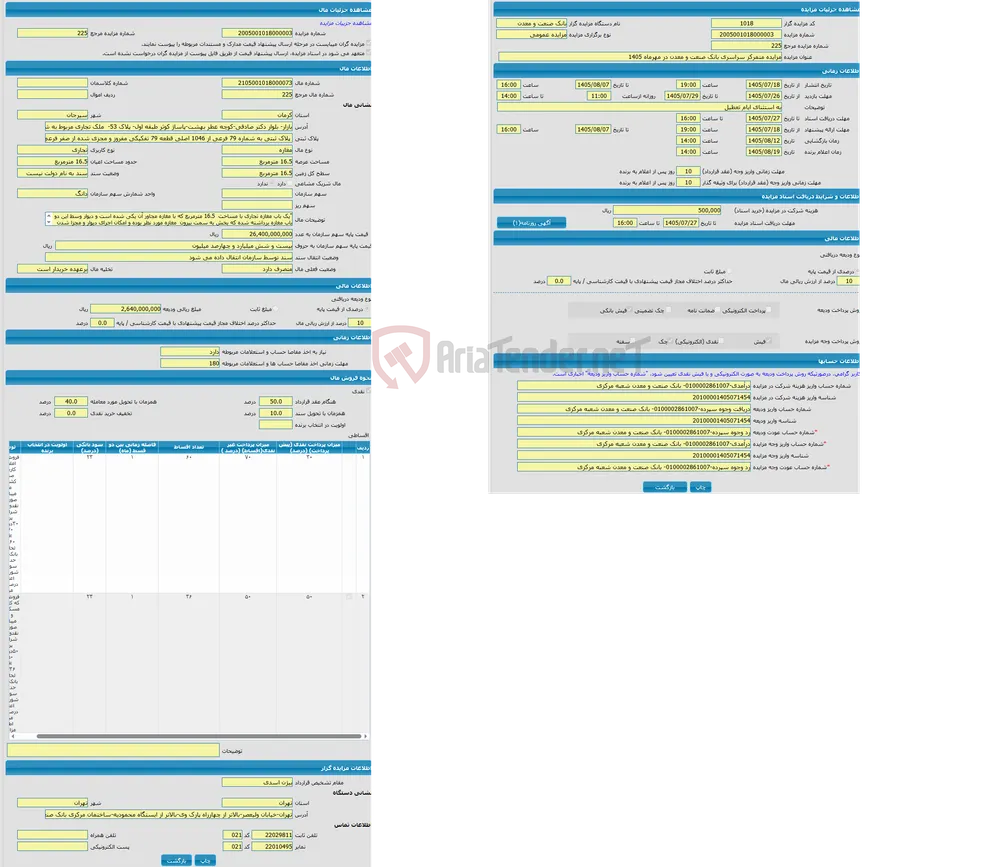
Task: Click the auction code field showing 1018
Action: pos(746,23)
